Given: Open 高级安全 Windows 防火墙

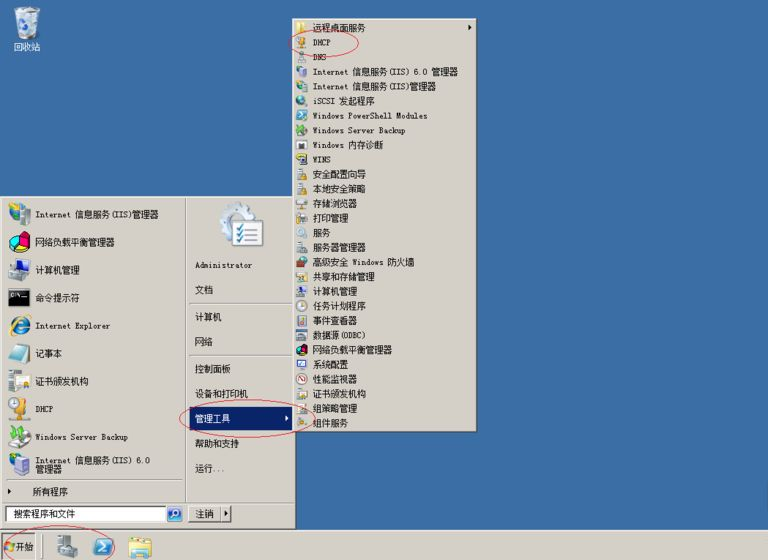Looking at the screenshot, I should 362,262.
